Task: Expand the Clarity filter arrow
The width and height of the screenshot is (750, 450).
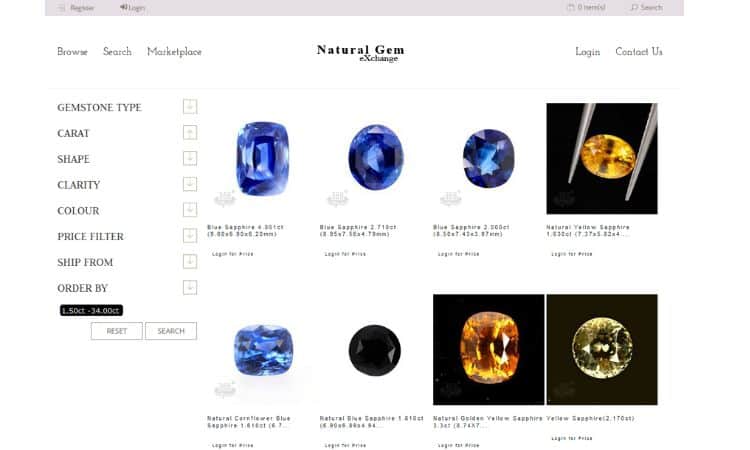Action: click(190, 184)
